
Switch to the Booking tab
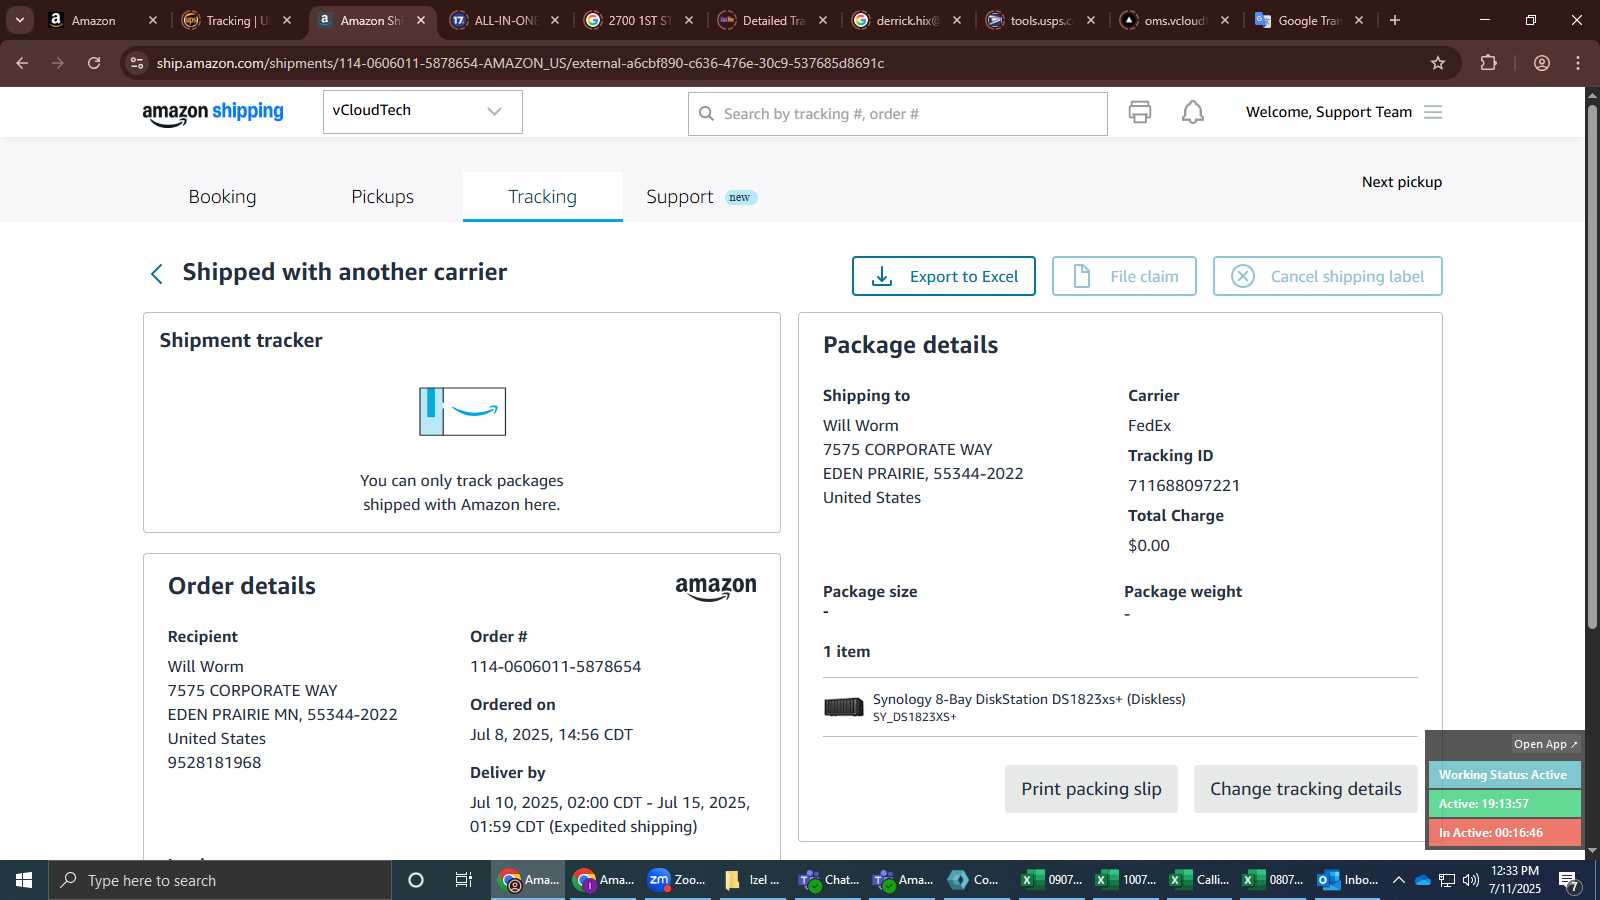[x=222, y=196]
